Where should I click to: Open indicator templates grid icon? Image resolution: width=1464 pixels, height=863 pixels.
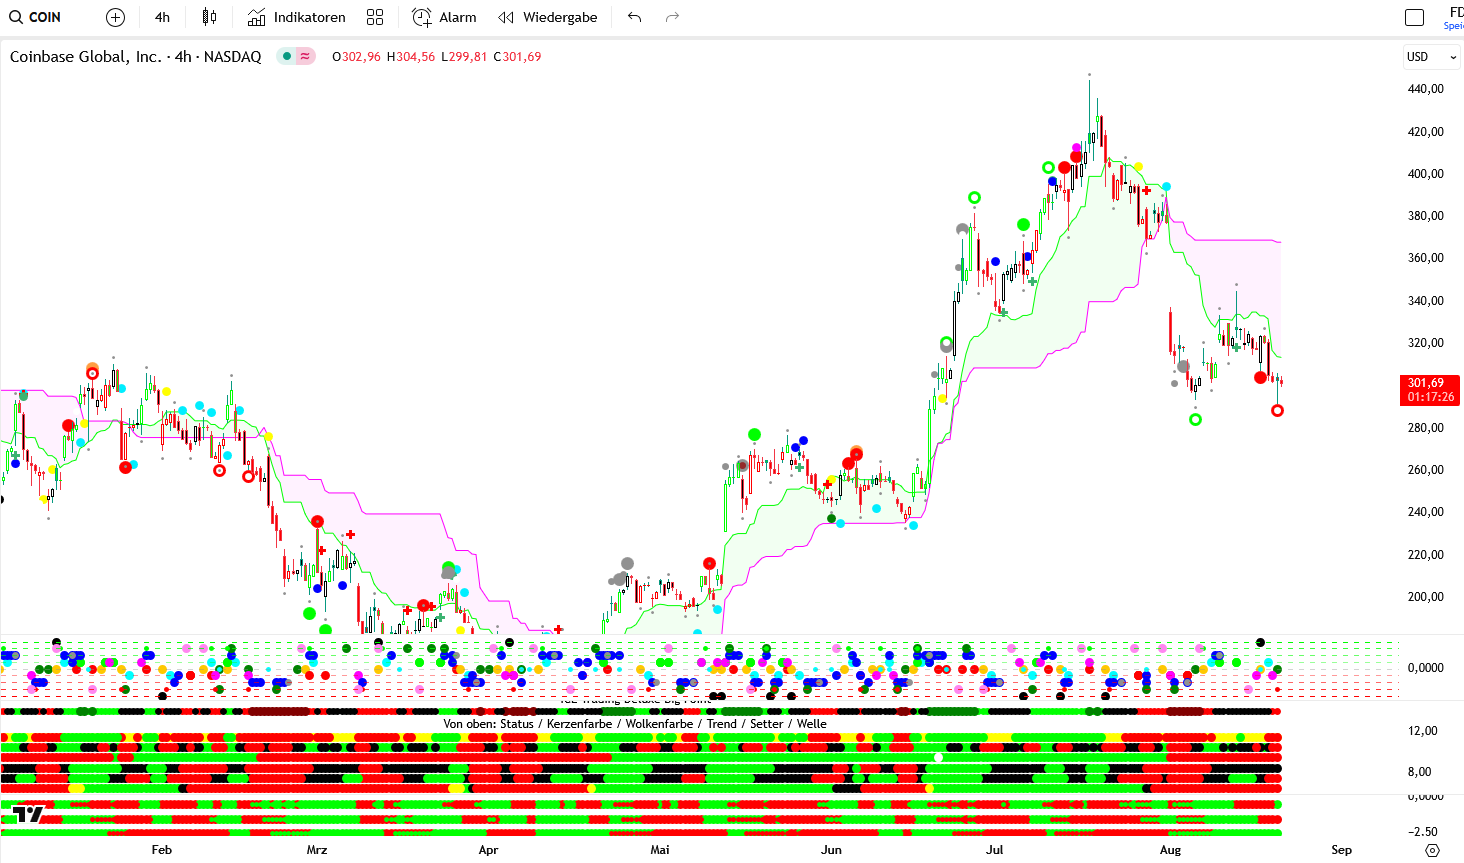[375, 17]
